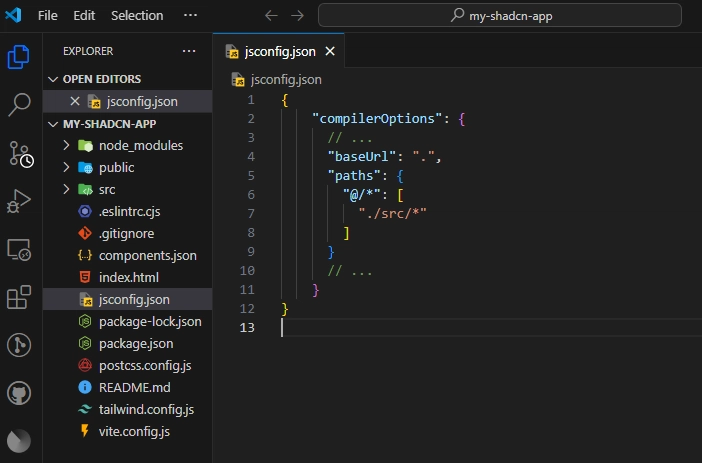
Task: Open vite.config.js file
Action: (x=128, y=431)
